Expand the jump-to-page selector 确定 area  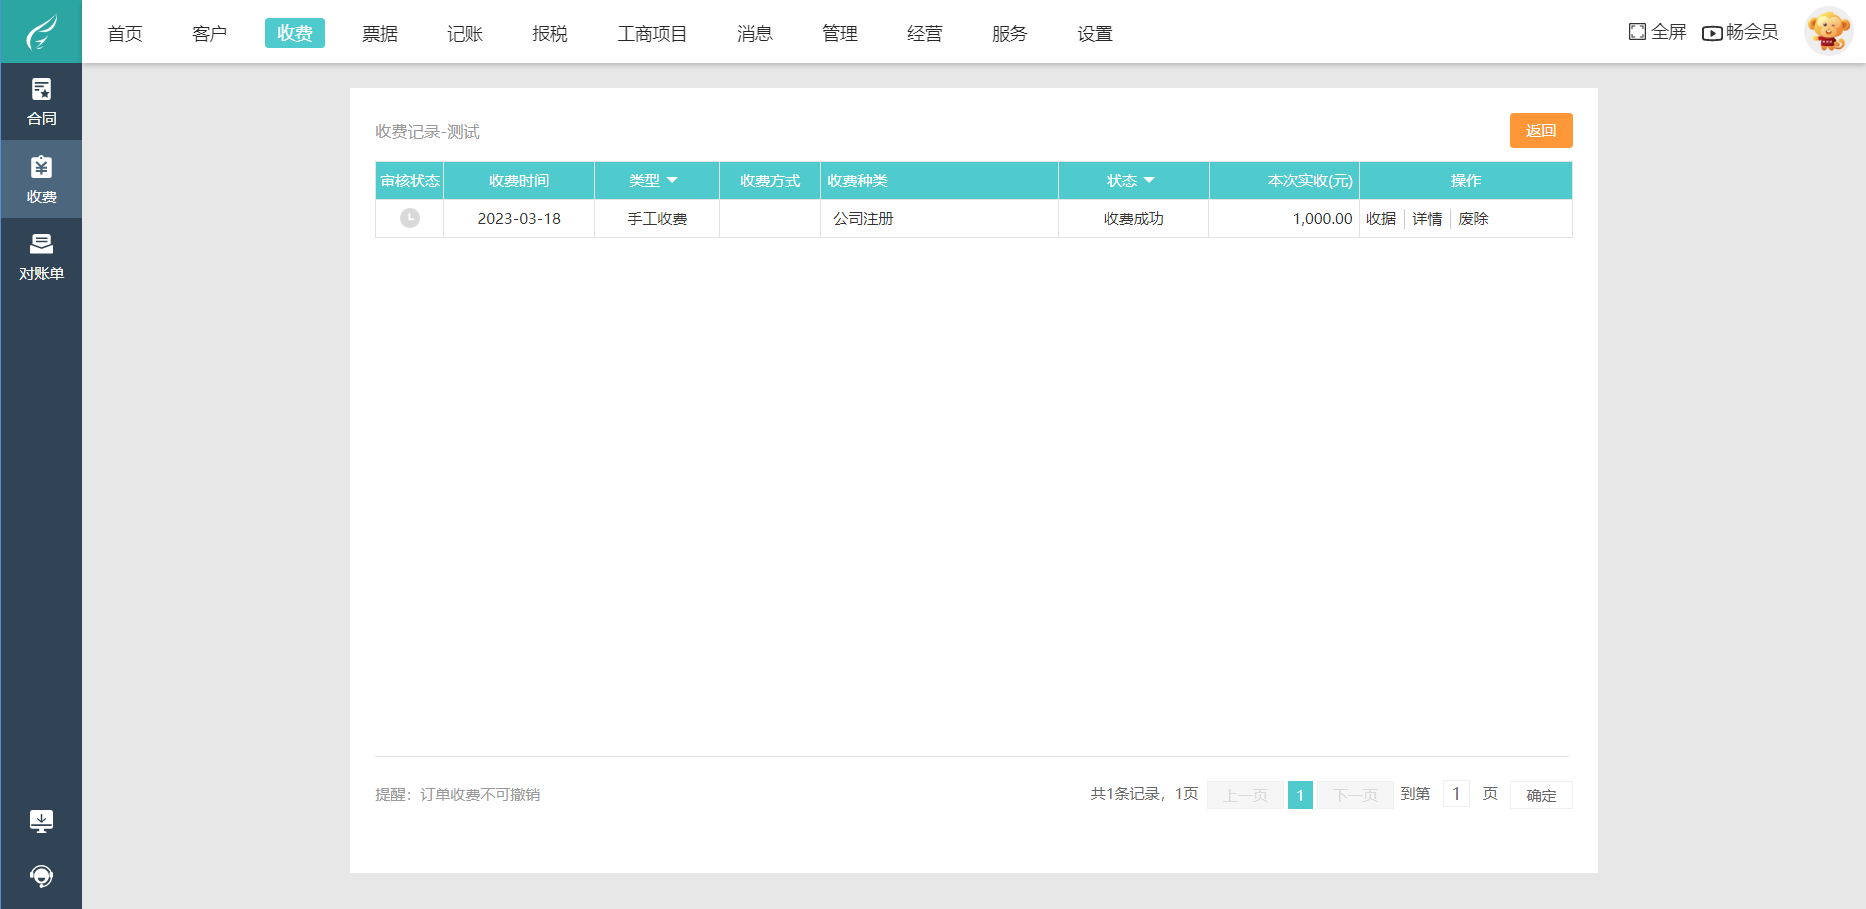click(1541, 794)
